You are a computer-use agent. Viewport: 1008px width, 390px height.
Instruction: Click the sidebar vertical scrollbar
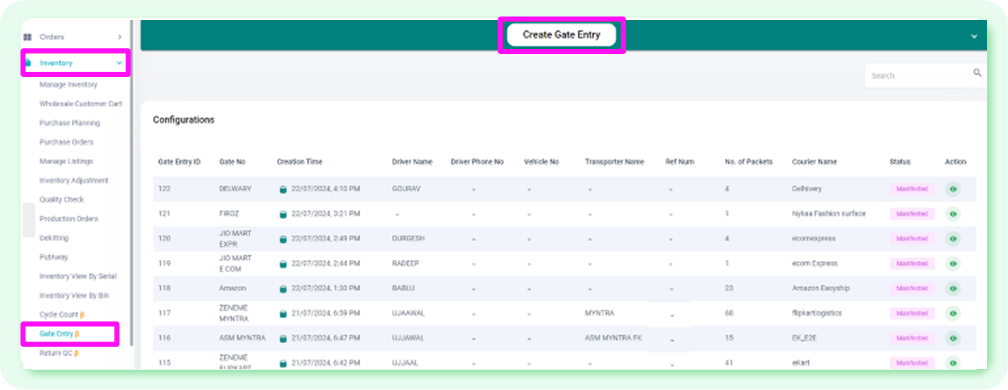click(x=132, y=183)
